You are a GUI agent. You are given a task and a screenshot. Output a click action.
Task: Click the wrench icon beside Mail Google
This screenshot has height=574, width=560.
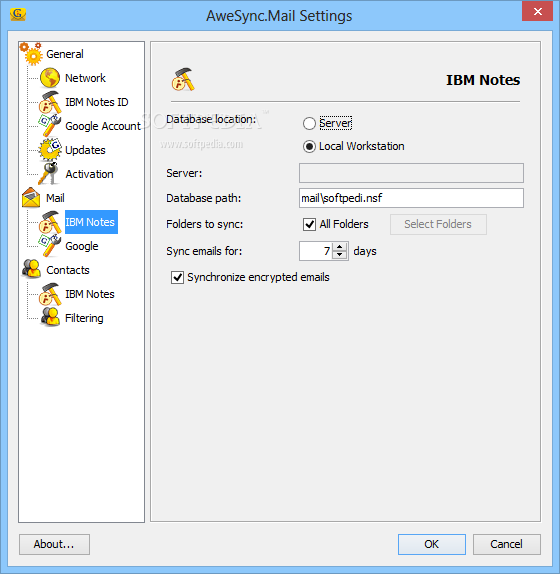point(50,246)
